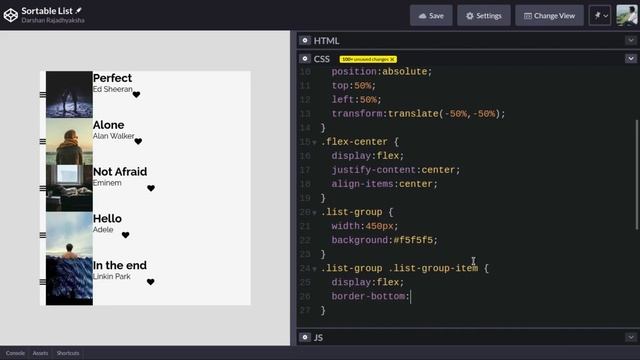
Task: Collapse the .list-group-item rule fold arrow
Action: (x=314, y=269)
